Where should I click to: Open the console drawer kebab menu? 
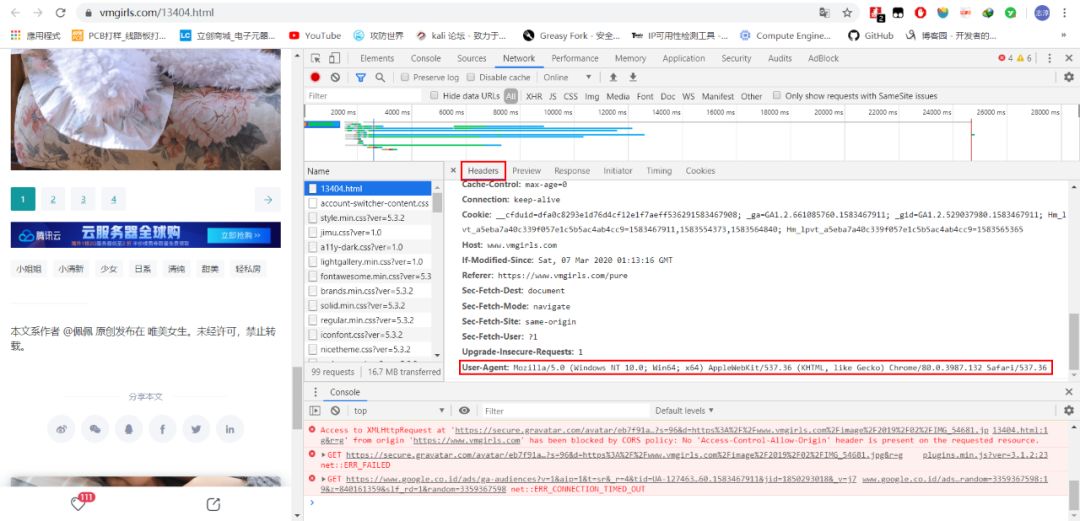[315, 392]
